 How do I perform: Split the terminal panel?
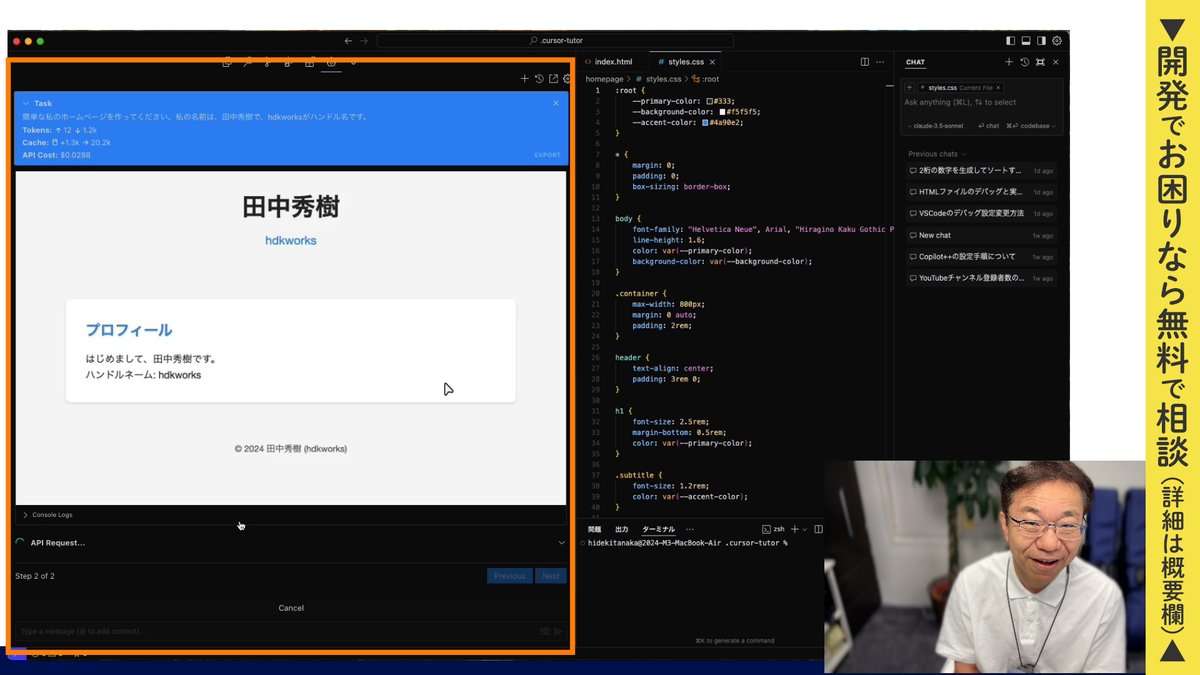pos(819,529)
